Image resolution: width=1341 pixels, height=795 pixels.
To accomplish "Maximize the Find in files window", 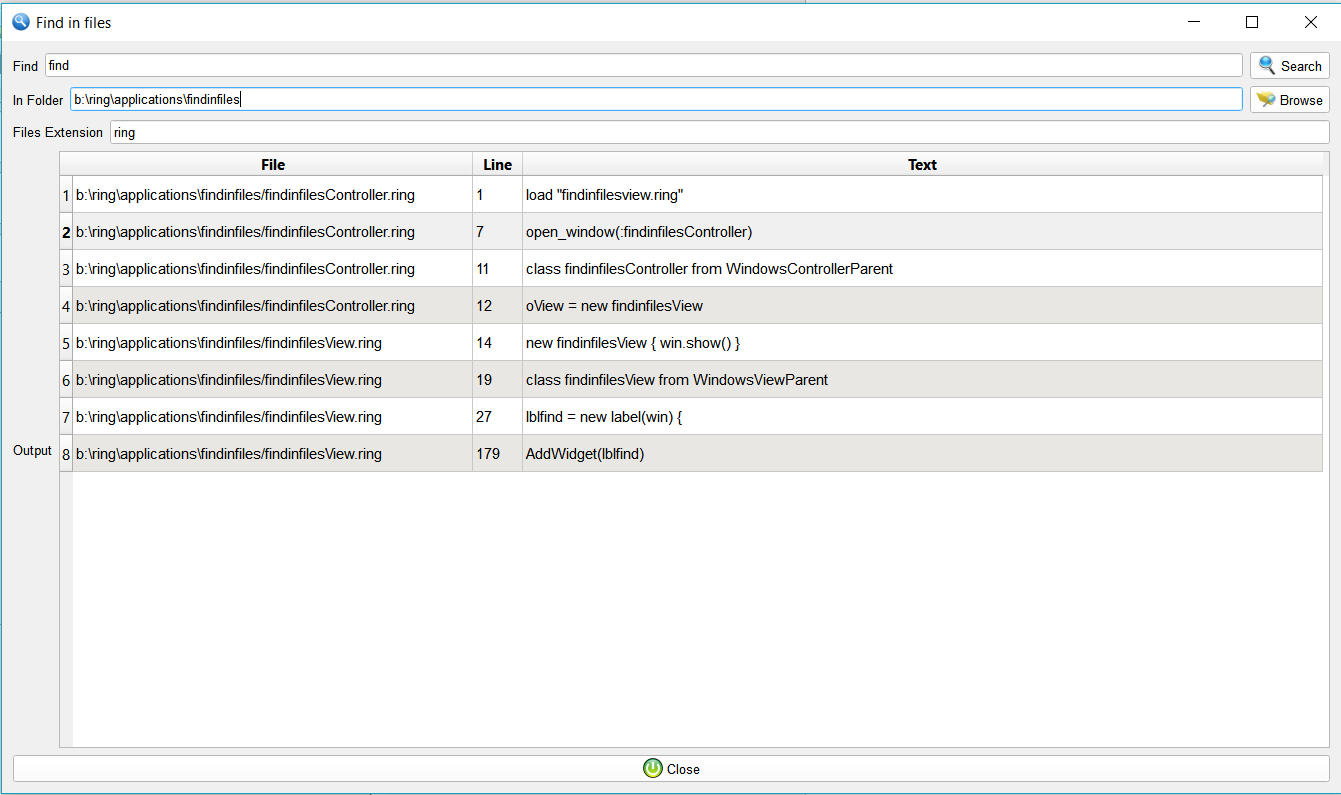I will pos(1252,22).
